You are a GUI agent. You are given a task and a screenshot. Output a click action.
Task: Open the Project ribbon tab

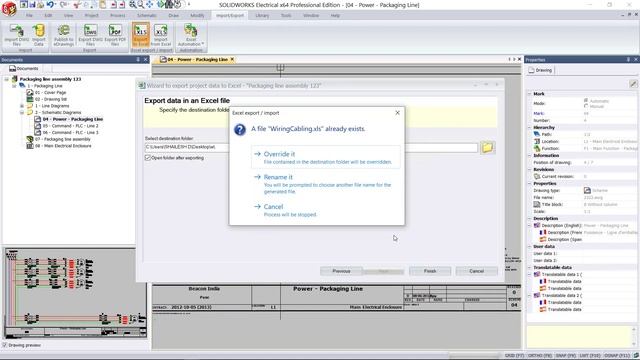coord(91,16)
